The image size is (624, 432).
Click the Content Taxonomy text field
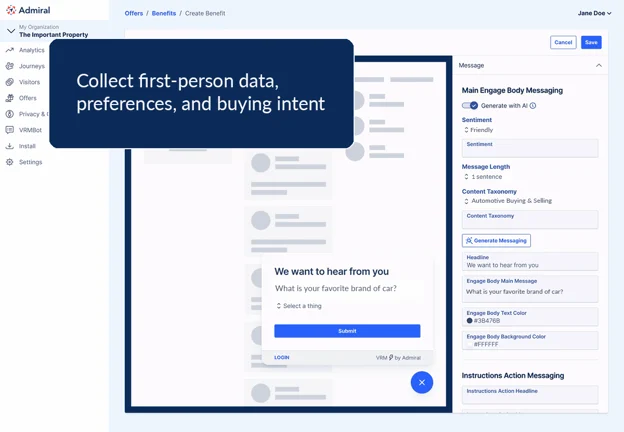[x=530, y=220]
